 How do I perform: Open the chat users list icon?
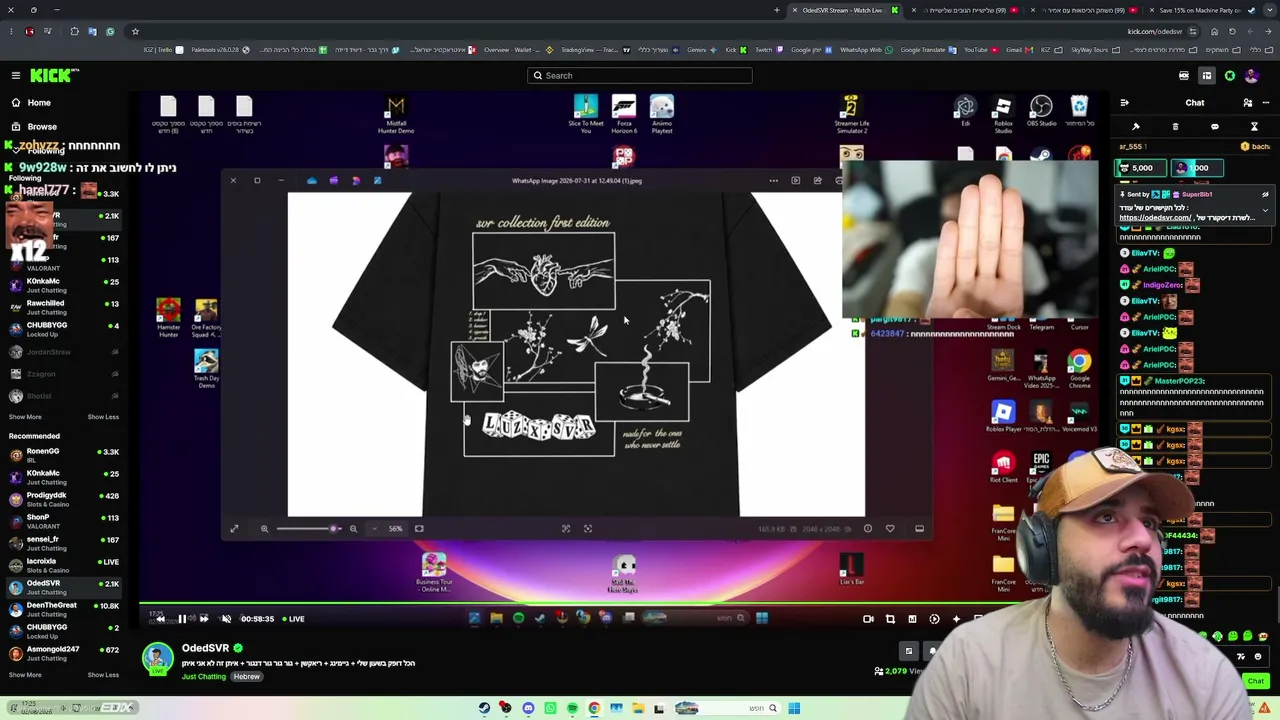pos(1247,102)
